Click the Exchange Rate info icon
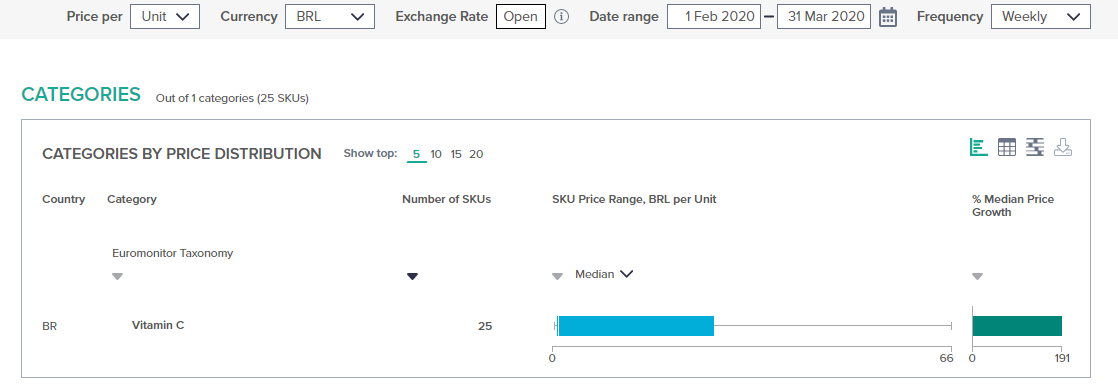Screen dimensions: 1118x387 click(x=562, y=16)
